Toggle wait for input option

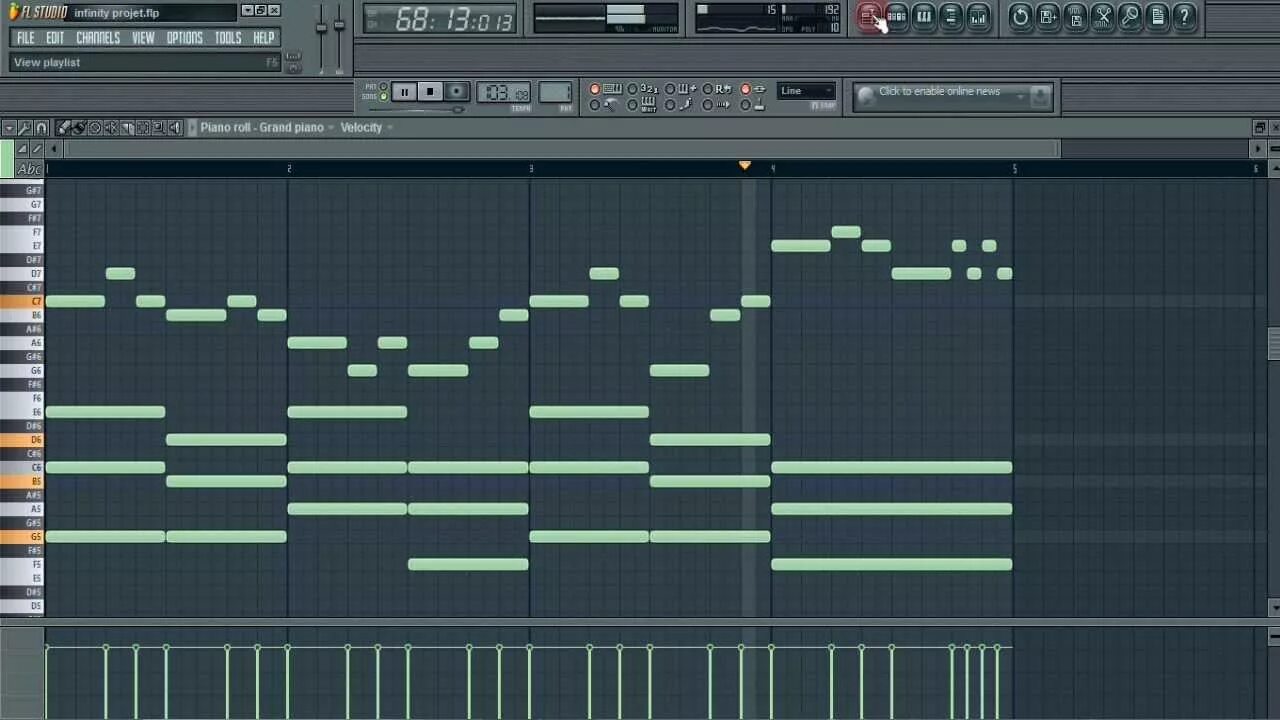click(x=642, y=105)
